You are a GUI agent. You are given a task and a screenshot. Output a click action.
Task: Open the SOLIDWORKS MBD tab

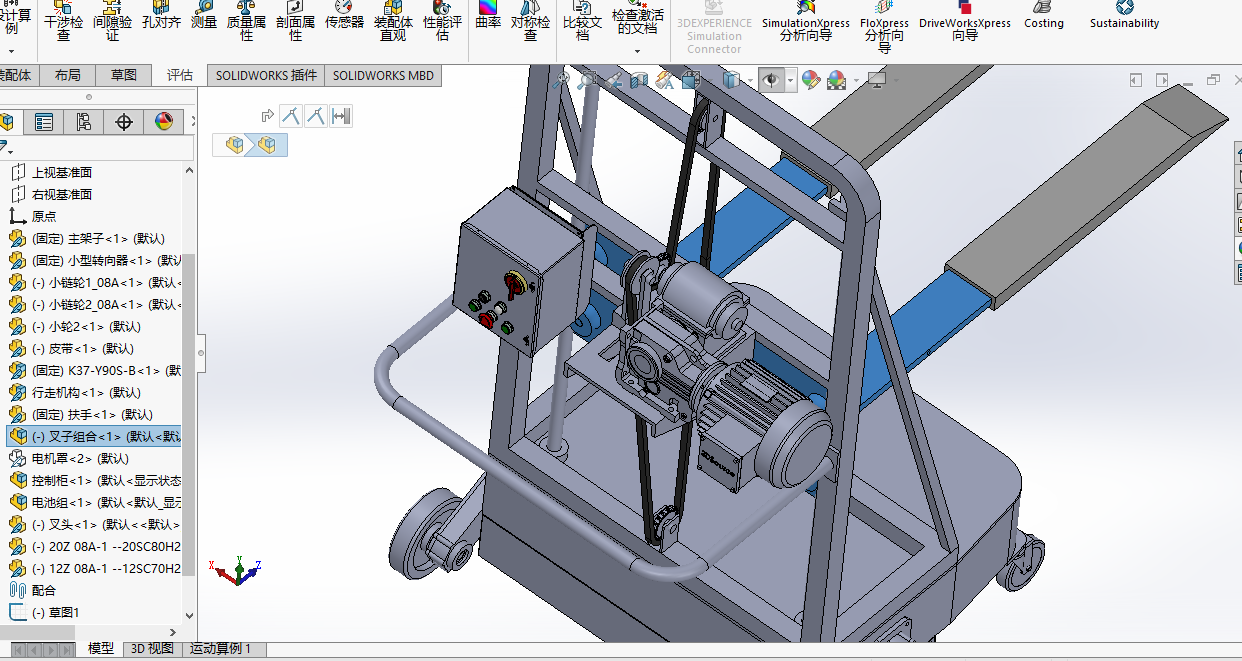[x=383, y=75]
